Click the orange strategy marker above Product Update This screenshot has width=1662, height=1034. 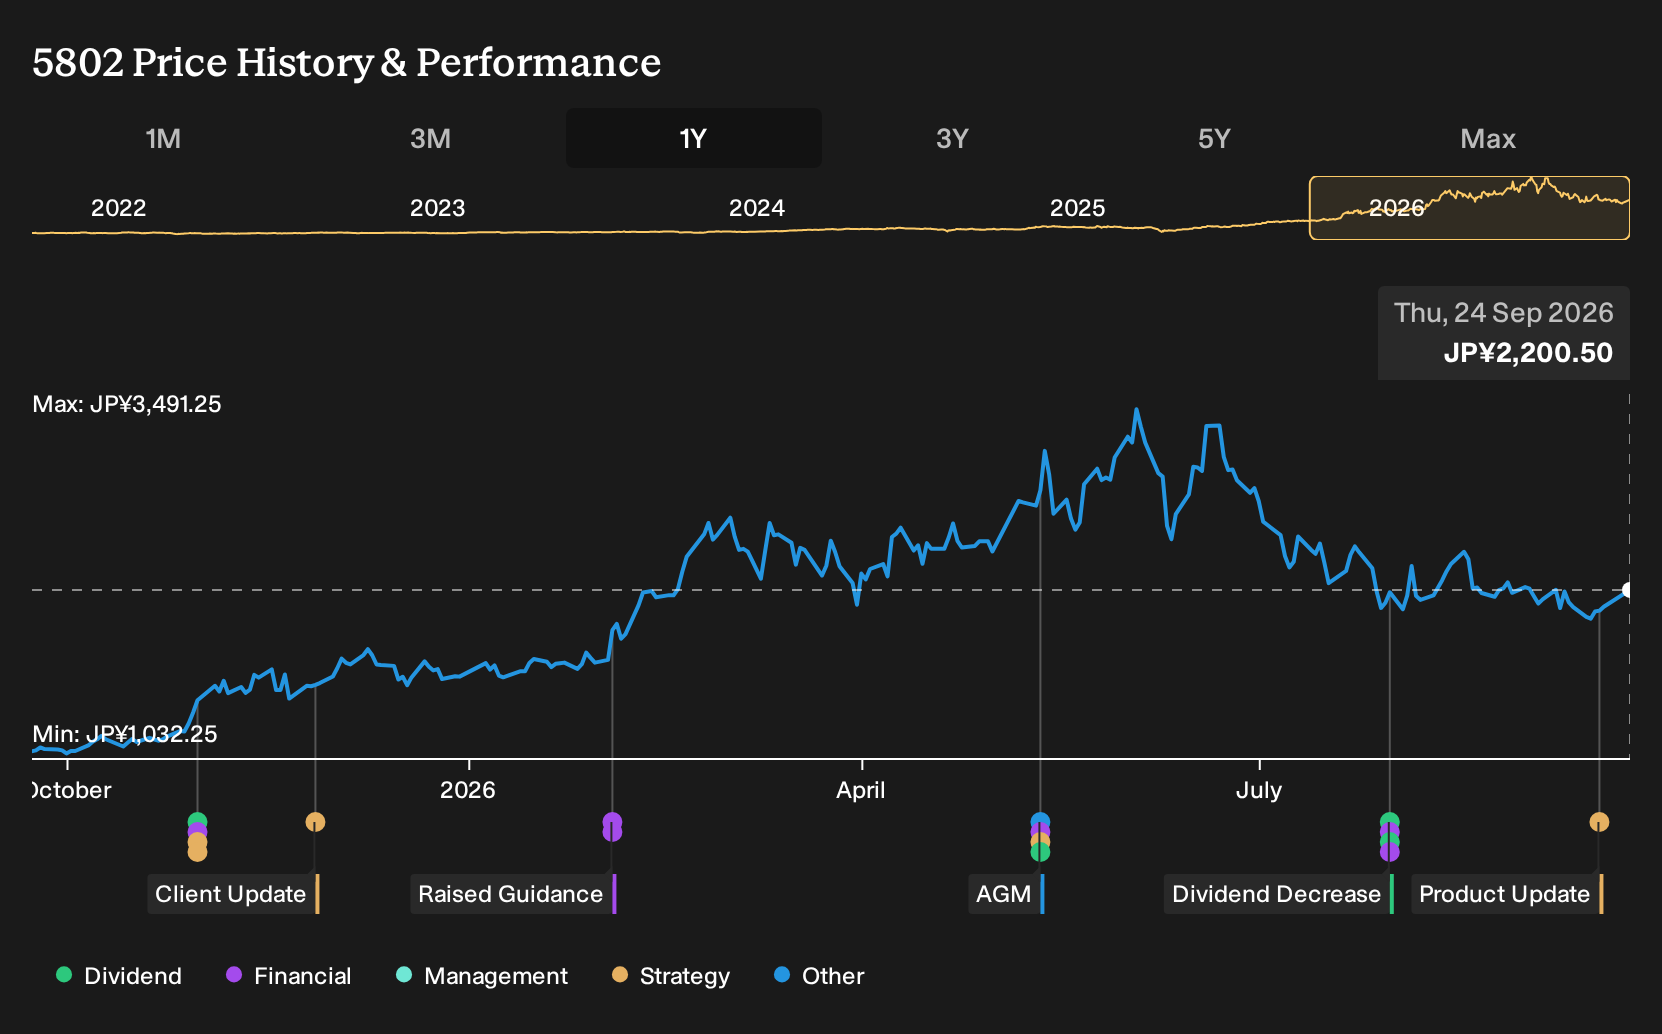[x=1599, y=822]
